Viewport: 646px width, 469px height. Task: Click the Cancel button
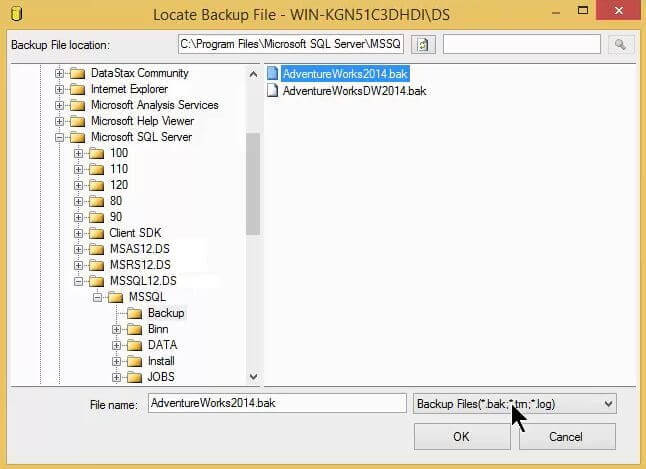coord(567,437)
